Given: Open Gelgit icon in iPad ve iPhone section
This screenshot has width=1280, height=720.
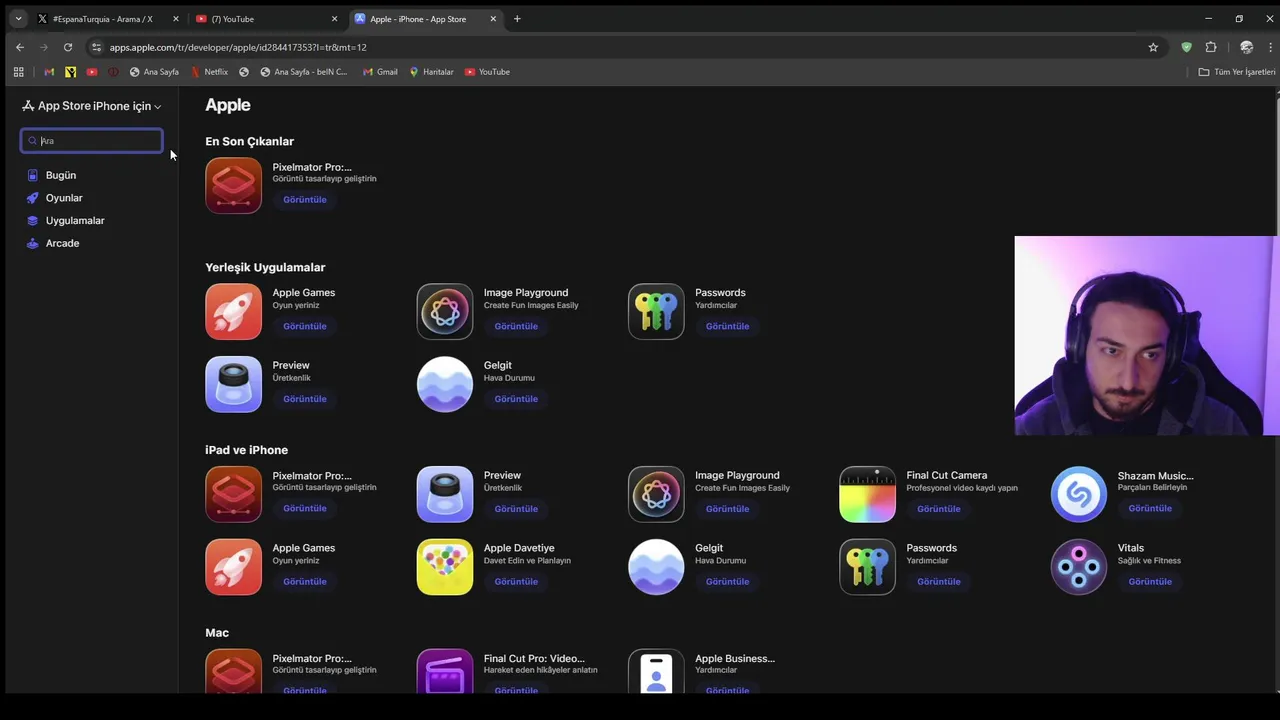Looking at the screenshot, I should 656,567.
